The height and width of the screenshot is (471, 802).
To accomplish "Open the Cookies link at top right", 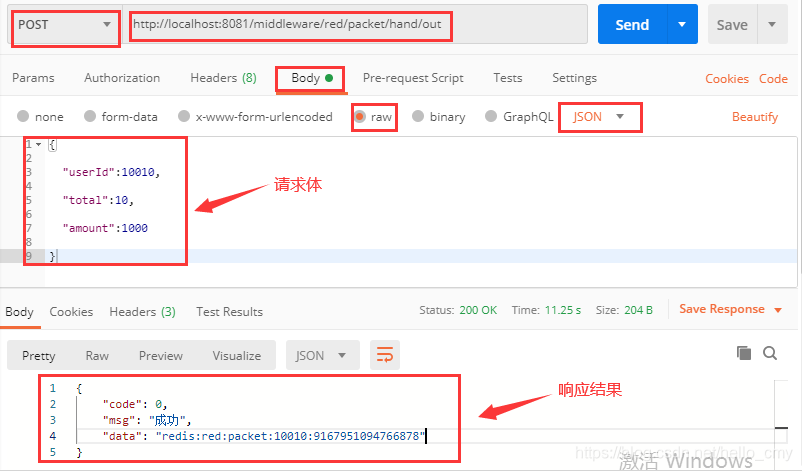I will pos(727,79).
